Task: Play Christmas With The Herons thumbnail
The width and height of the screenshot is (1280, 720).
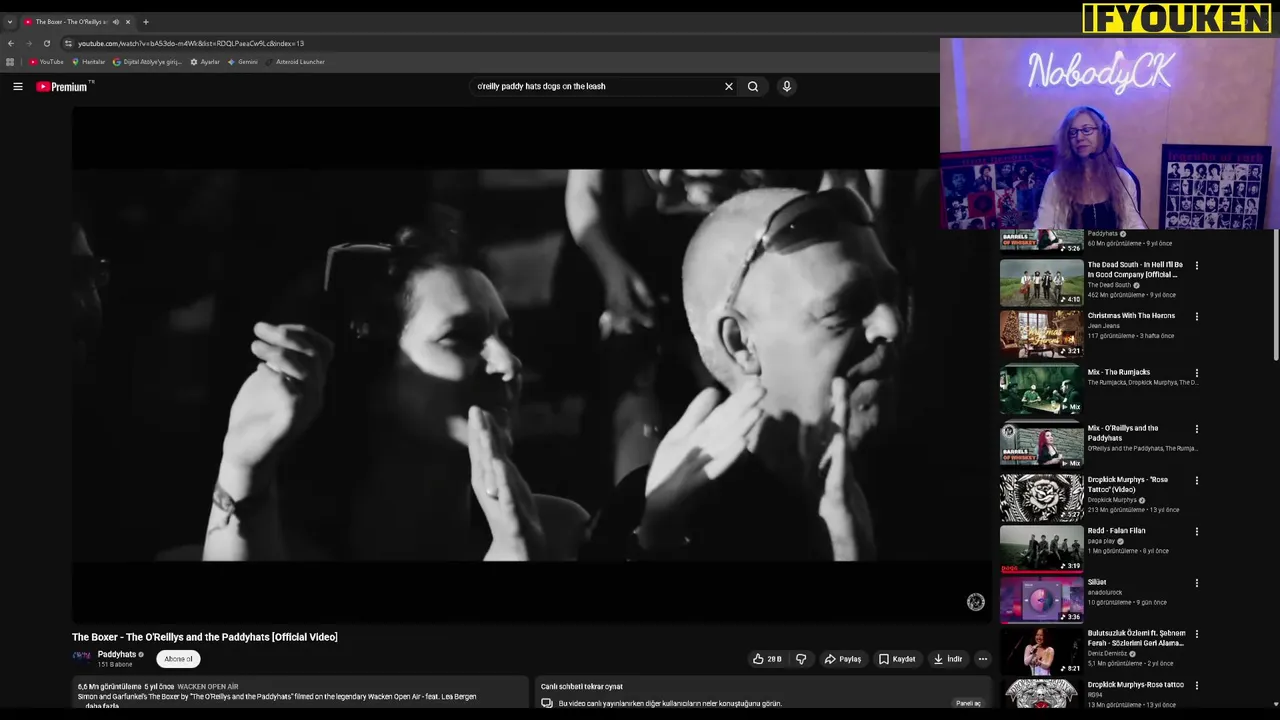Action: pos(1041,333)
